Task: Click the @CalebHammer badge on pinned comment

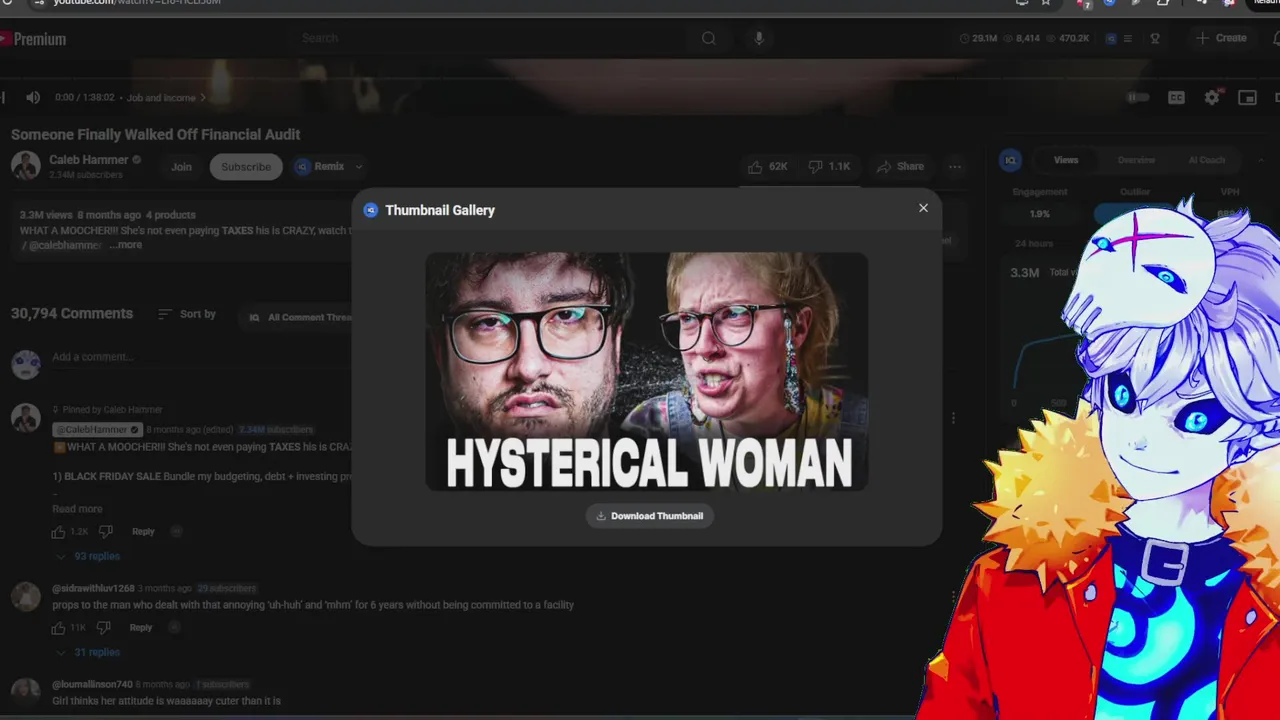Action: [97, 430]
